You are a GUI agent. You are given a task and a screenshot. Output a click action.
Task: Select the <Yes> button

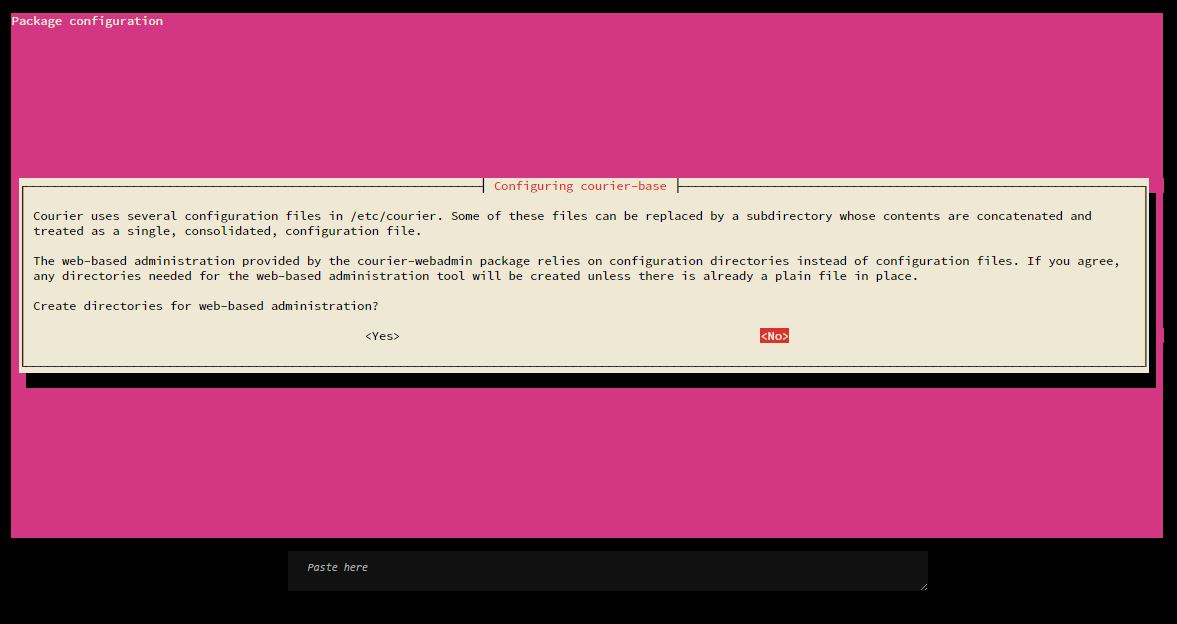click(x=382, y=336)
